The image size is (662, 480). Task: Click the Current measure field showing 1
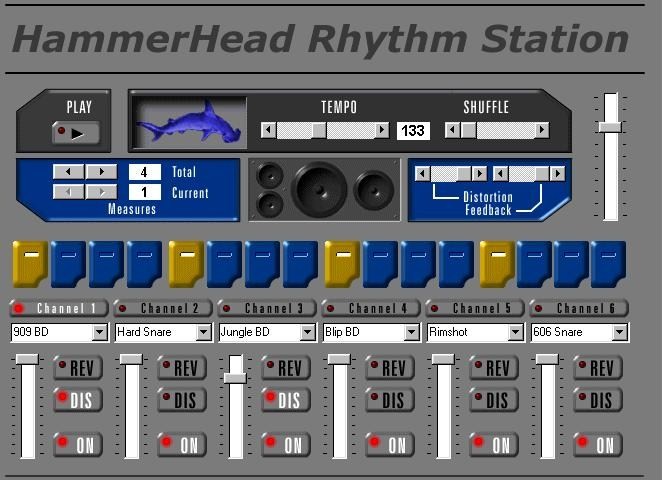[x=144, y=192]
